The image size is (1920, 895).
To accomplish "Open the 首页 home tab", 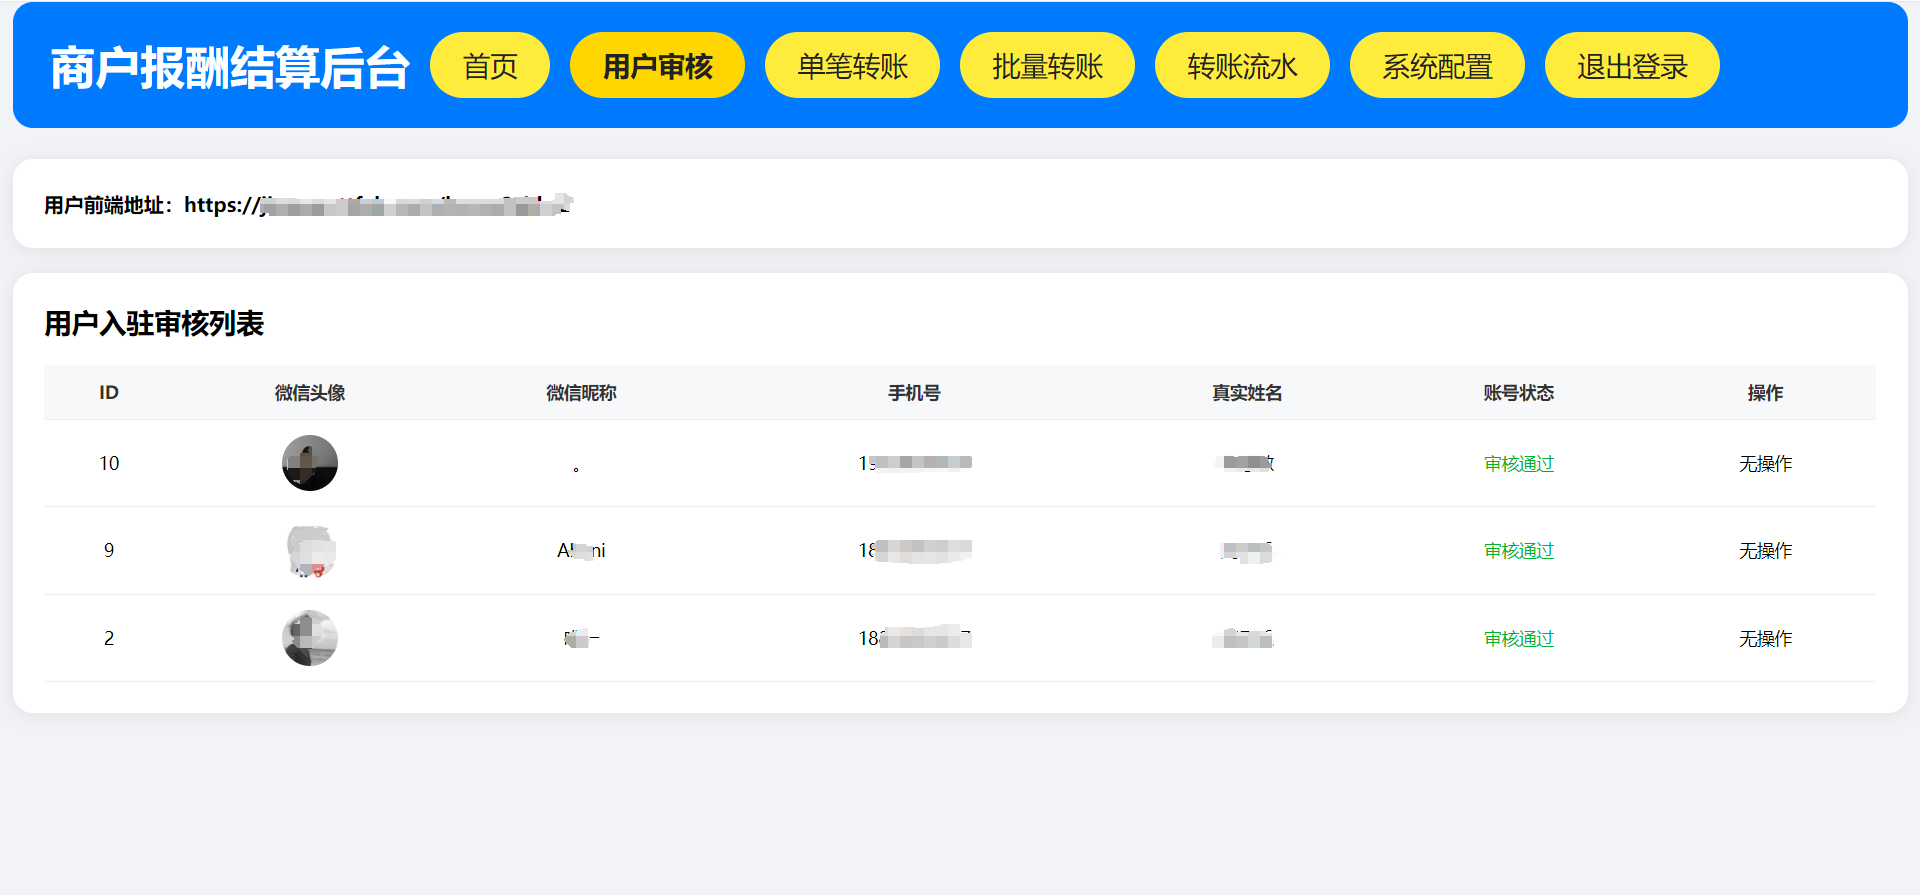I will [x=490, y=65].
